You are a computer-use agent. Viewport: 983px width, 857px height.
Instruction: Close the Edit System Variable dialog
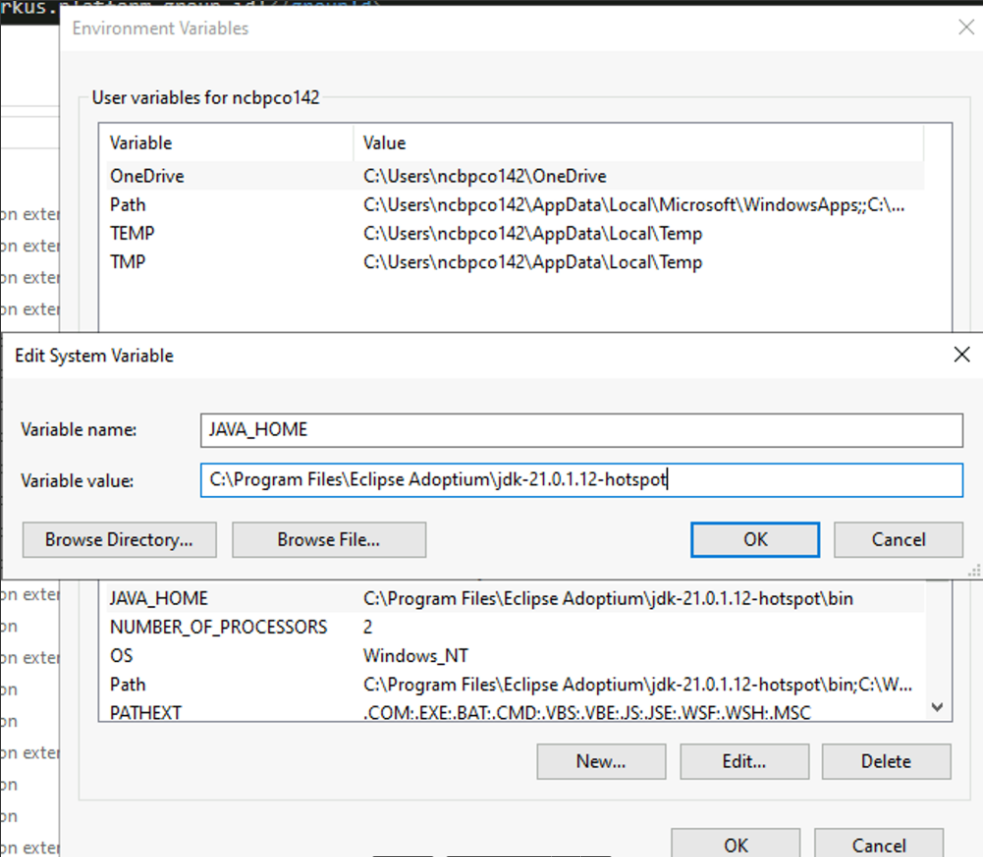(961, 354)
